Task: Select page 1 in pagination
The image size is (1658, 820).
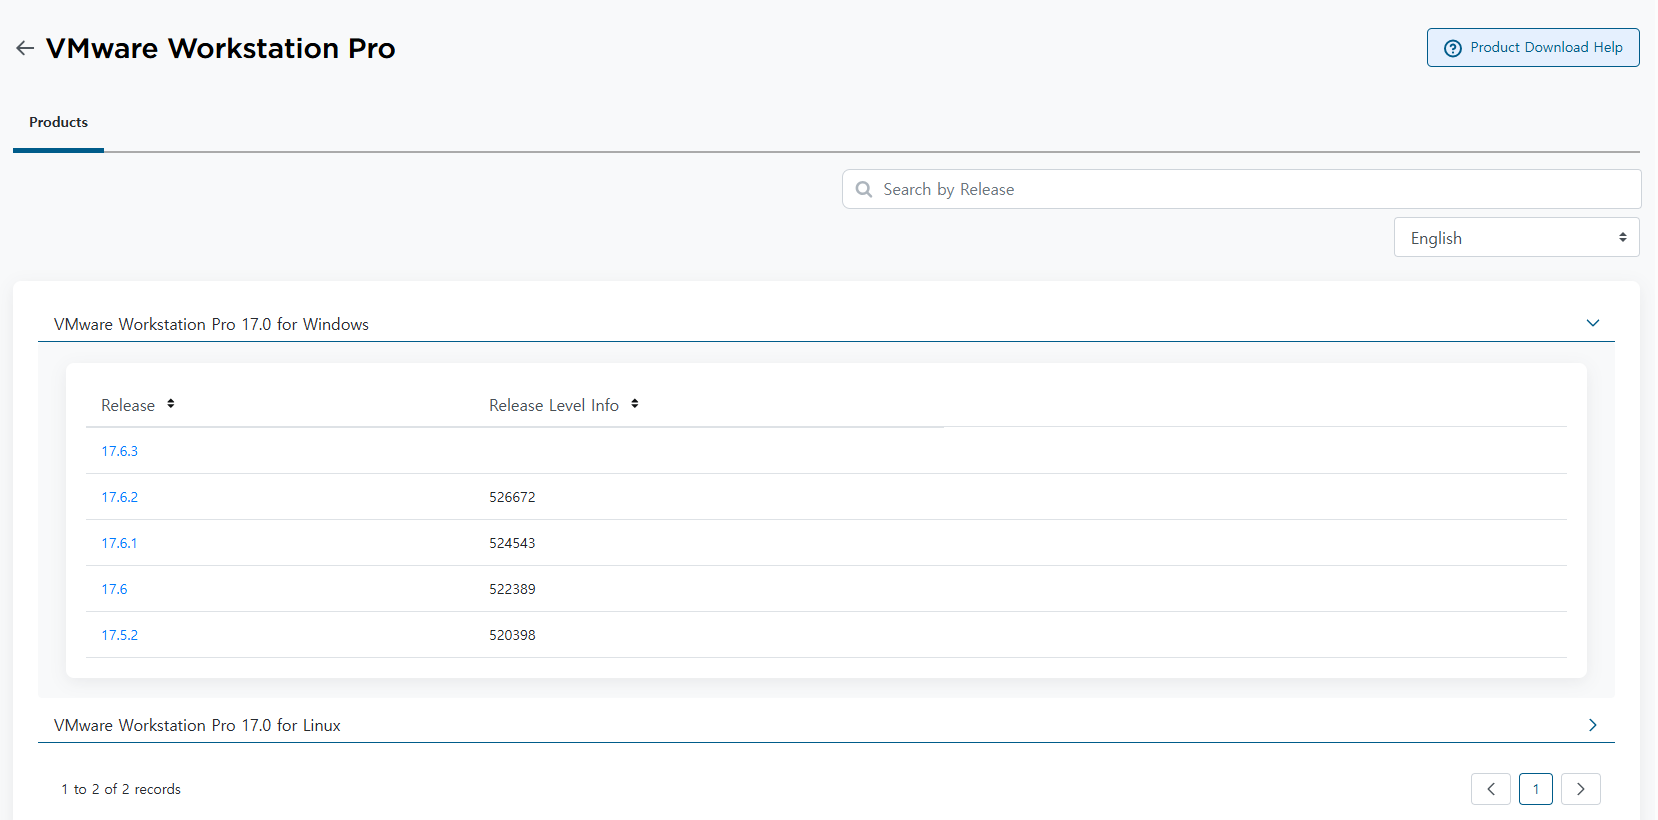Action: coord(1536,789)
